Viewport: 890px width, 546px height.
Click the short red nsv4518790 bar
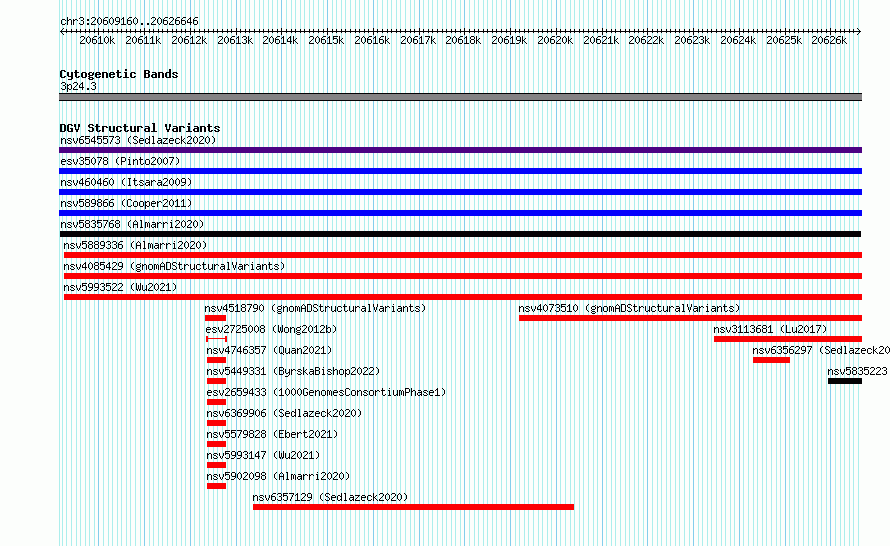click(x=216, y=318)
